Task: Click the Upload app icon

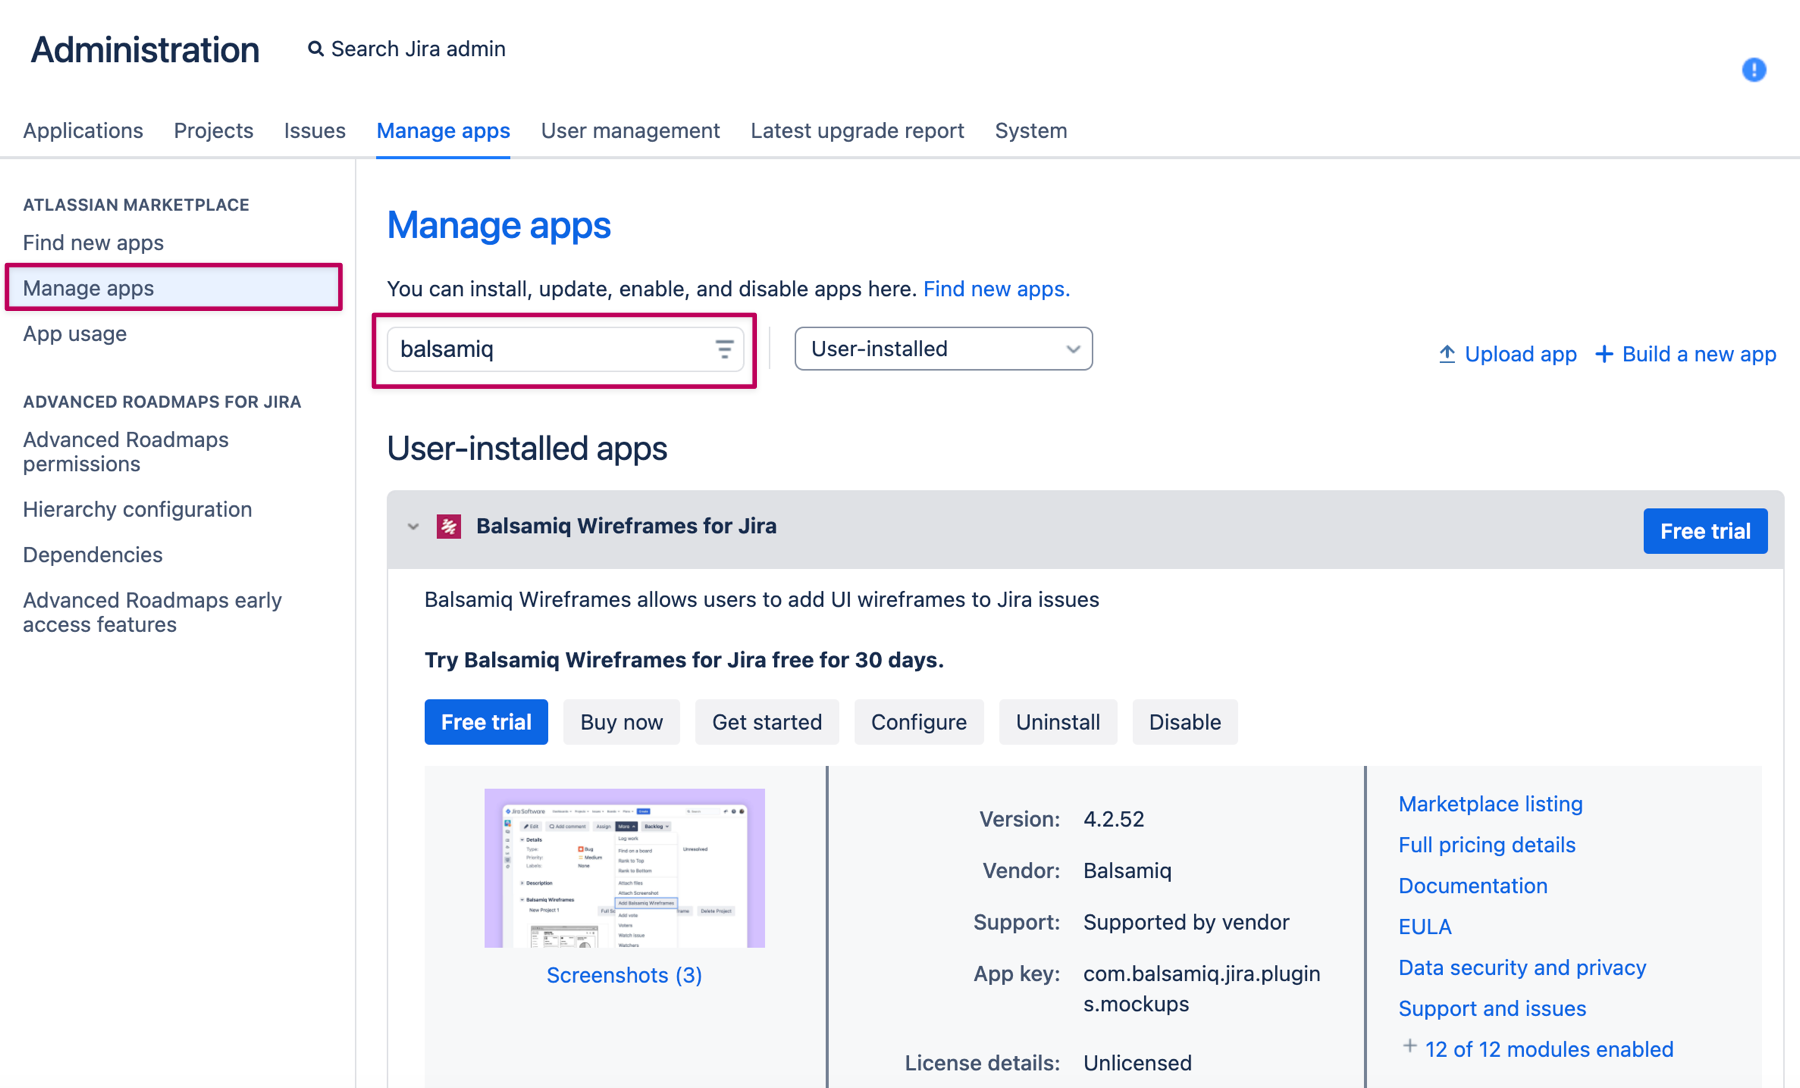Action: click(x=1447, y=353)
